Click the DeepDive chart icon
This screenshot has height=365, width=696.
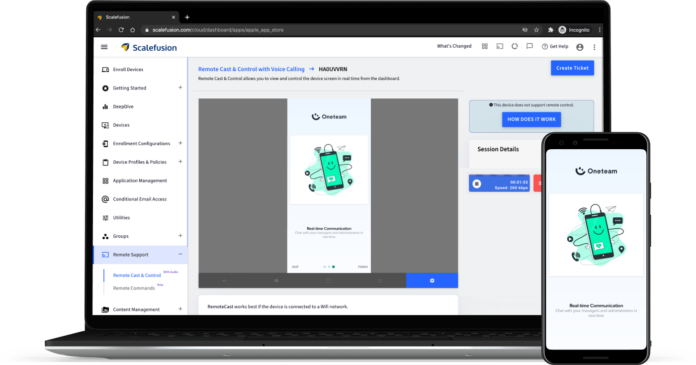105,107
